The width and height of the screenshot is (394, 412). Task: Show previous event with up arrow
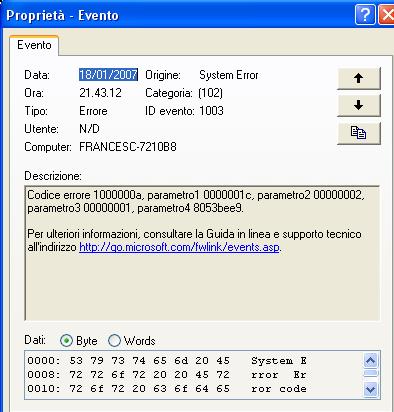pos(359,79)
